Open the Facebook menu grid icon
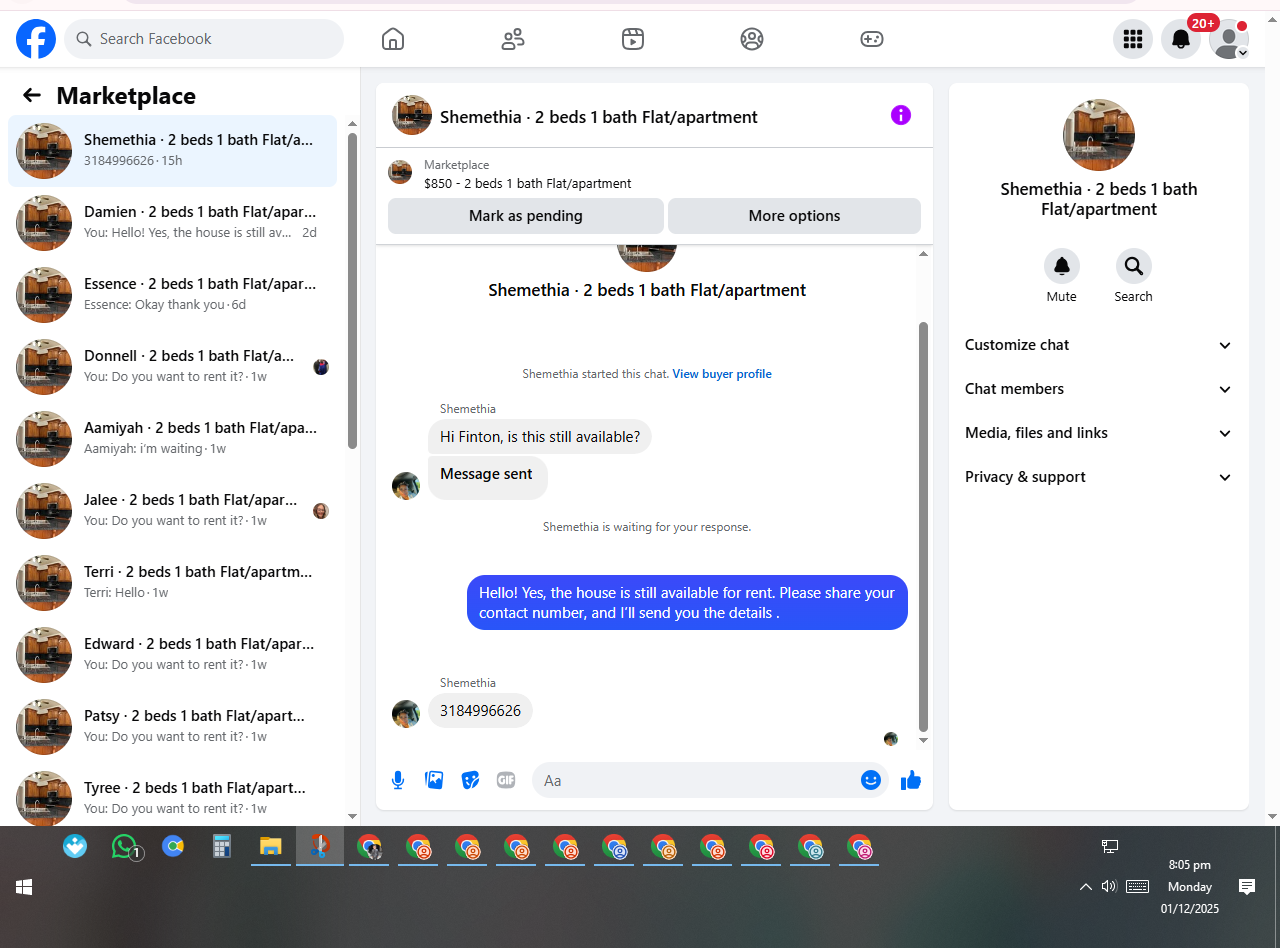Image resolution: width=1280 pixels, height=948 pixels. point(1133,39)
